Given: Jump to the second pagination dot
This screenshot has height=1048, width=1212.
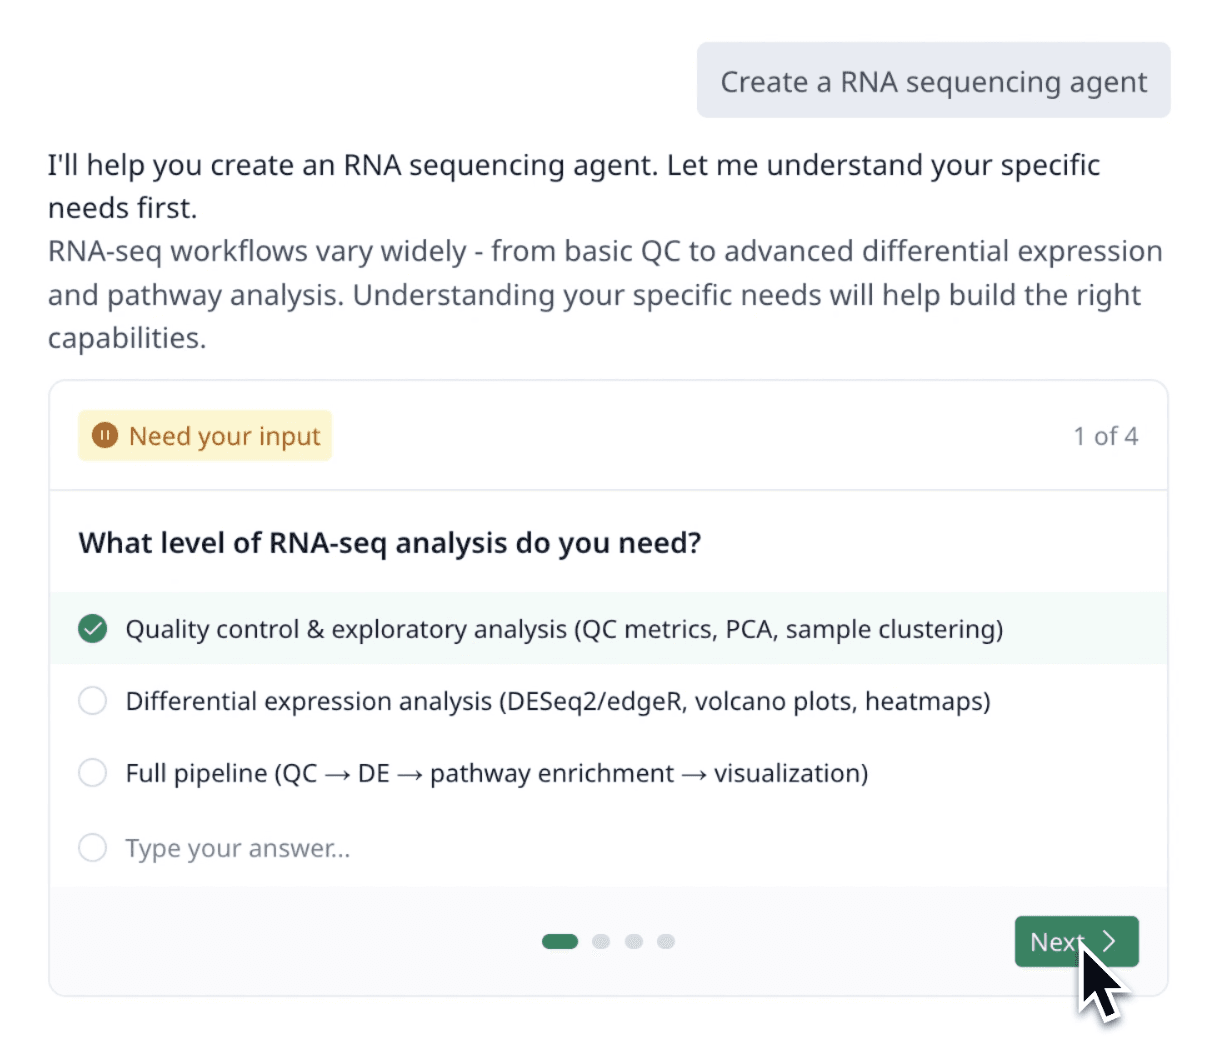Looking at the screenshot, I should tap(601, 941).
